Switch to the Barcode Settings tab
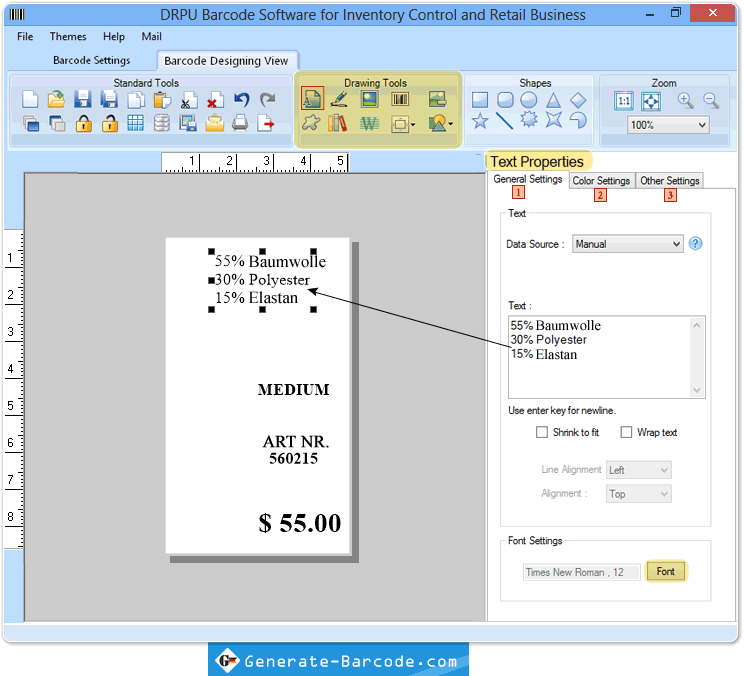744x676 pixels. 92,60
